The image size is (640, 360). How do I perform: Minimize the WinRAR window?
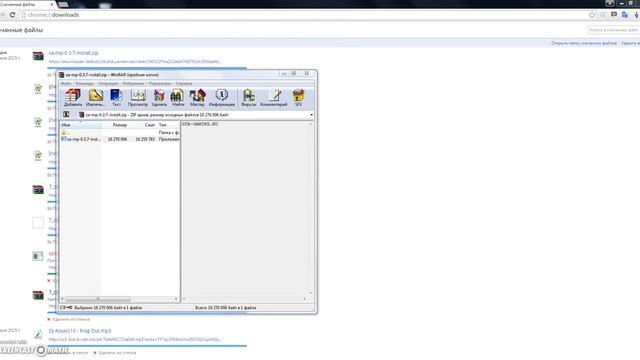284,73
